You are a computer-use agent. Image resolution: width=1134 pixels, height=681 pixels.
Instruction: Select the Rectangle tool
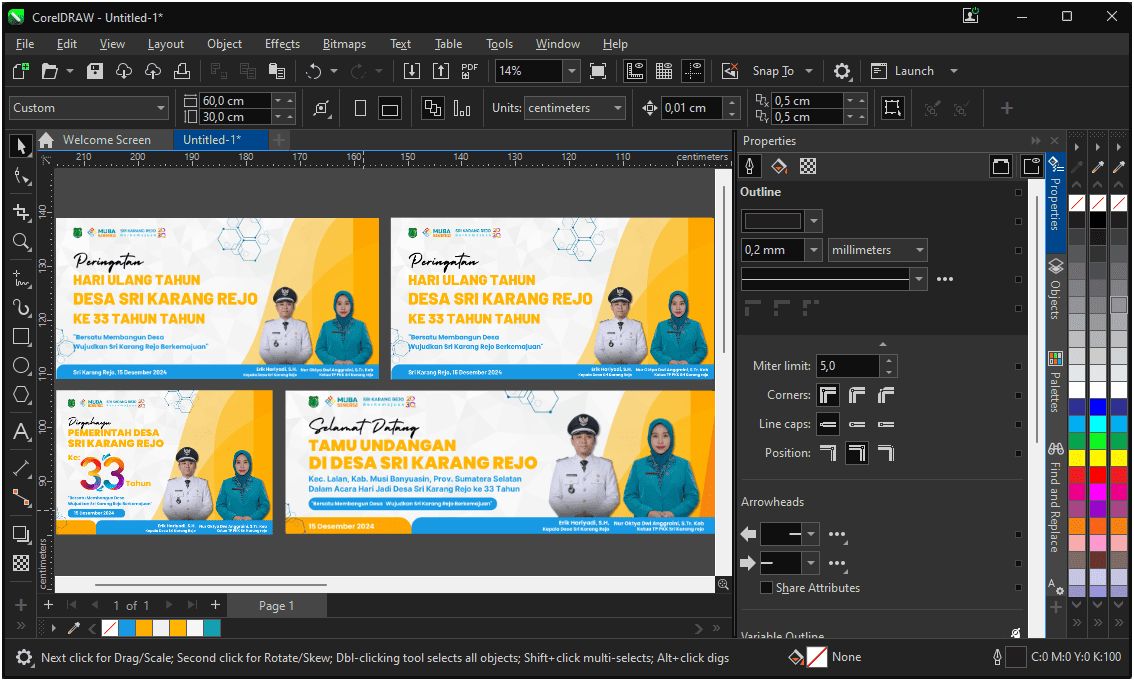pyautogui.click(x=21, y=337)
